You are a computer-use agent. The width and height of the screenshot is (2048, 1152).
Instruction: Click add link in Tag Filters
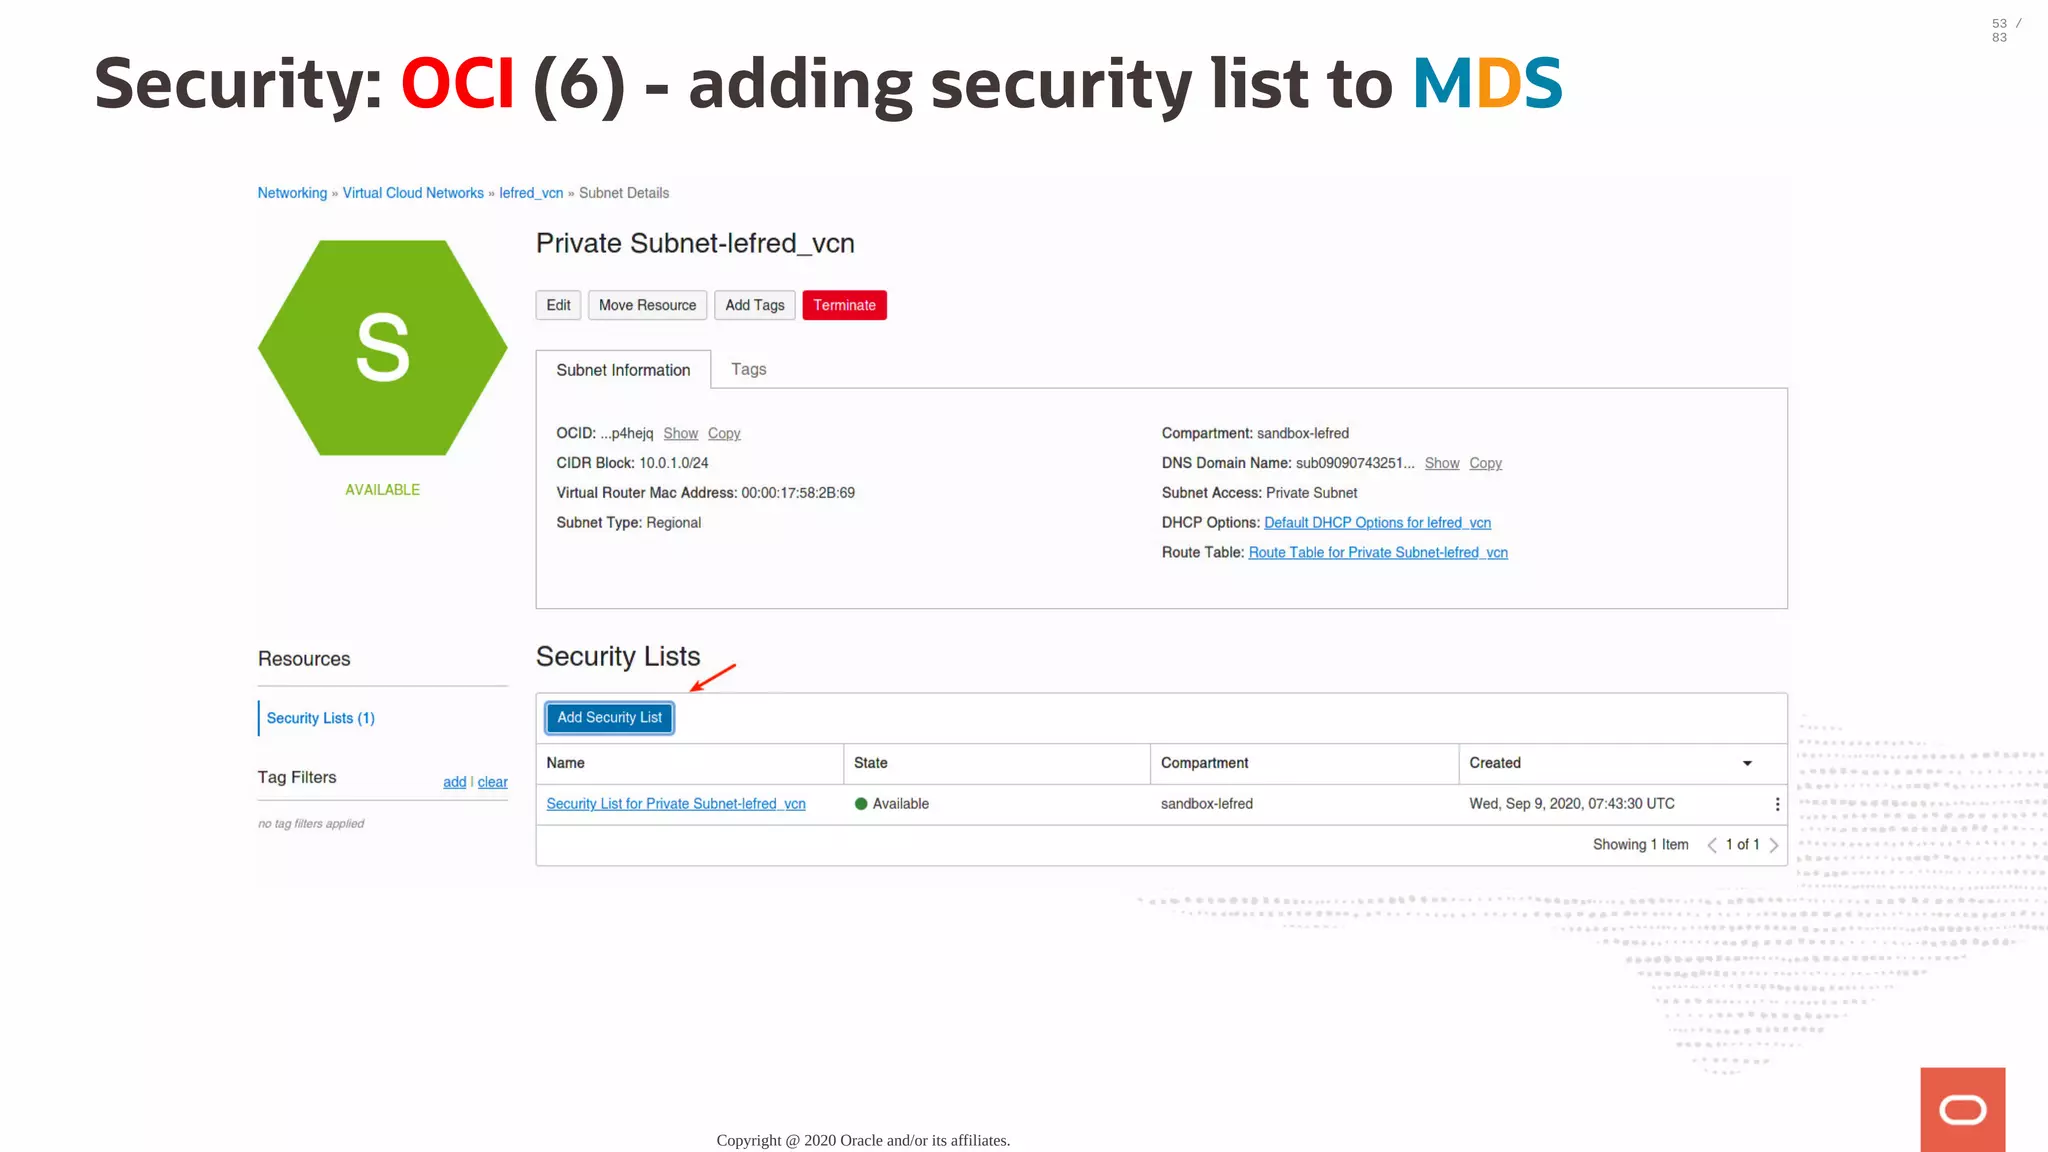point(454,782)
